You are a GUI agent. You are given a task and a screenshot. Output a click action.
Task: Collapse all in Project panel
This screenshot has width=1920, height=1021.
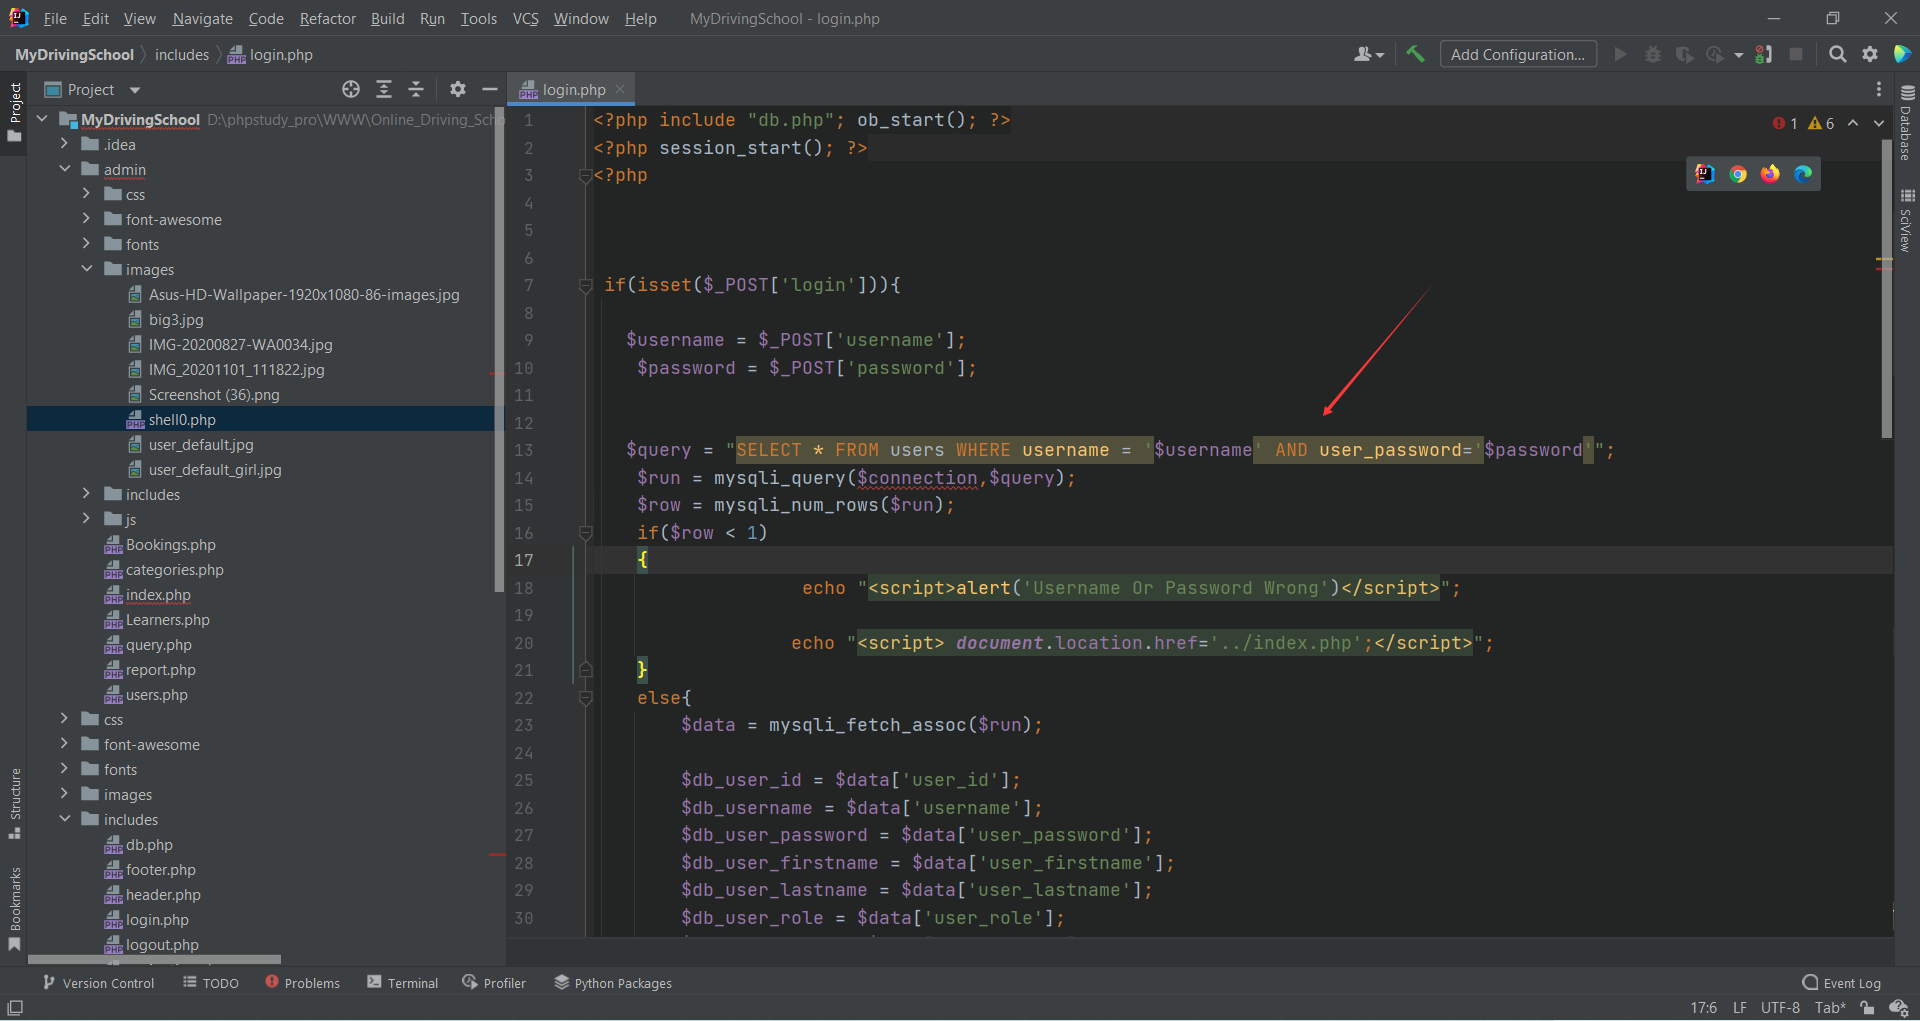[416, 89]
